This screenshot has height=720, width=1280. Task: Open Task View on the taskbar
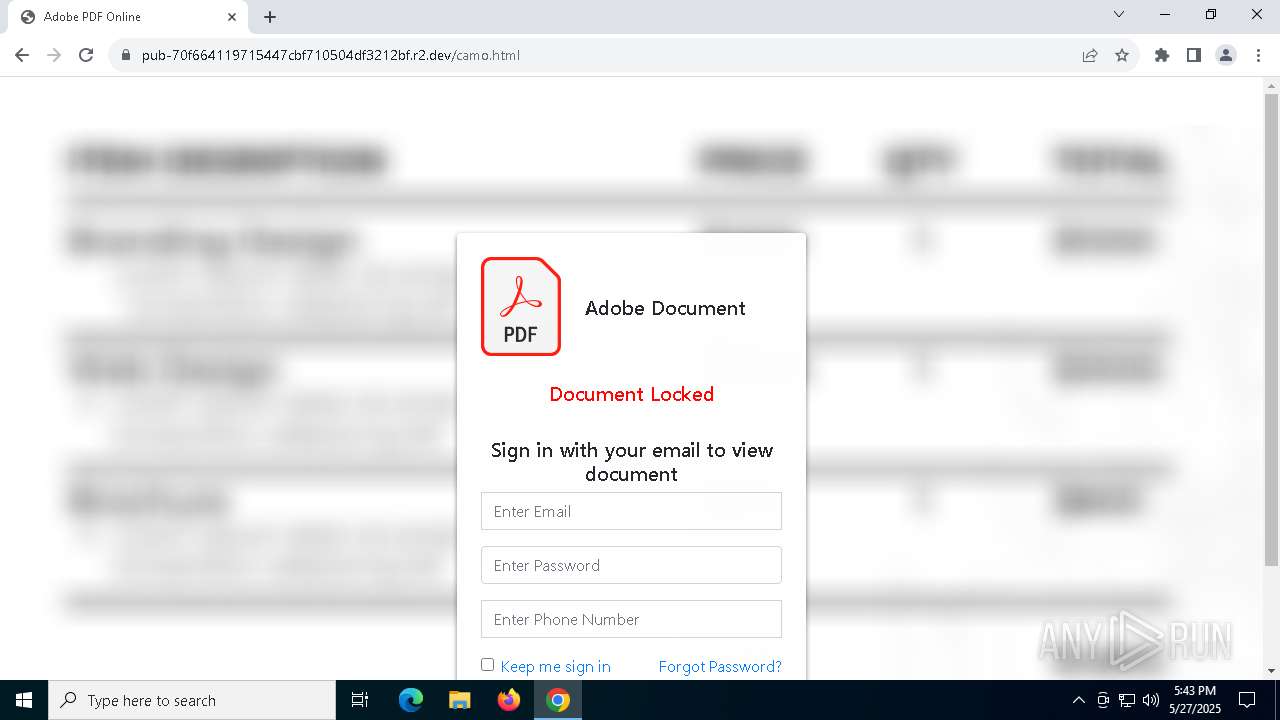[360, 700]
